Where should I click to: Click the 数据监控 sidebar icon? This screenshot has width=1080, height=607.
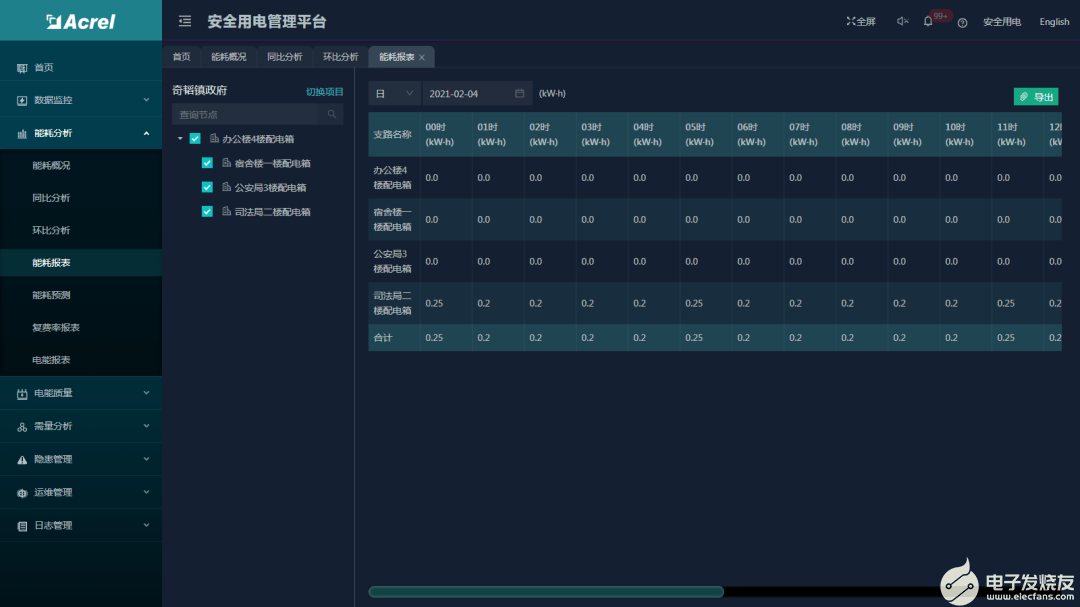22,101
